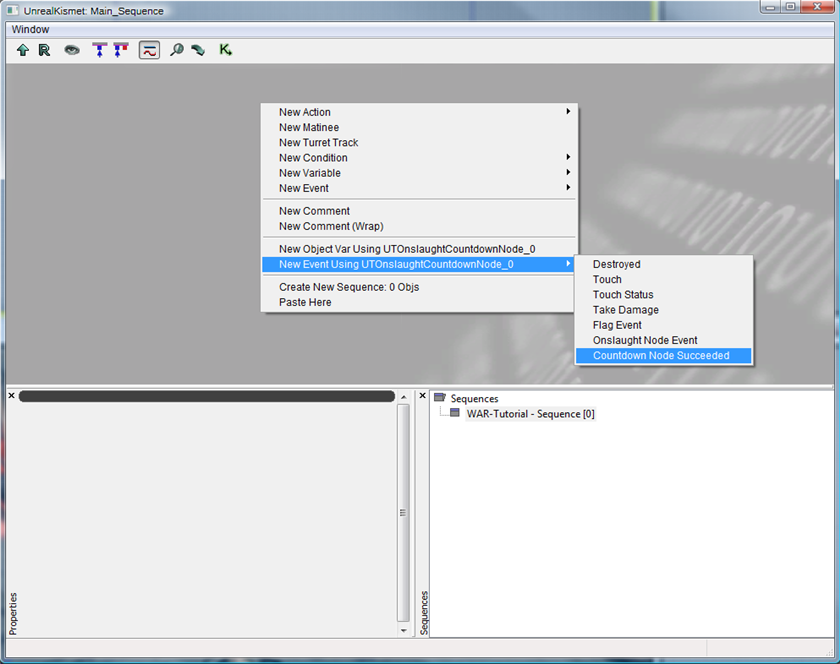The height and width of the screenshot is (664, 840).
Task: Pick the Flag Event entry
Action: [664, 325]
